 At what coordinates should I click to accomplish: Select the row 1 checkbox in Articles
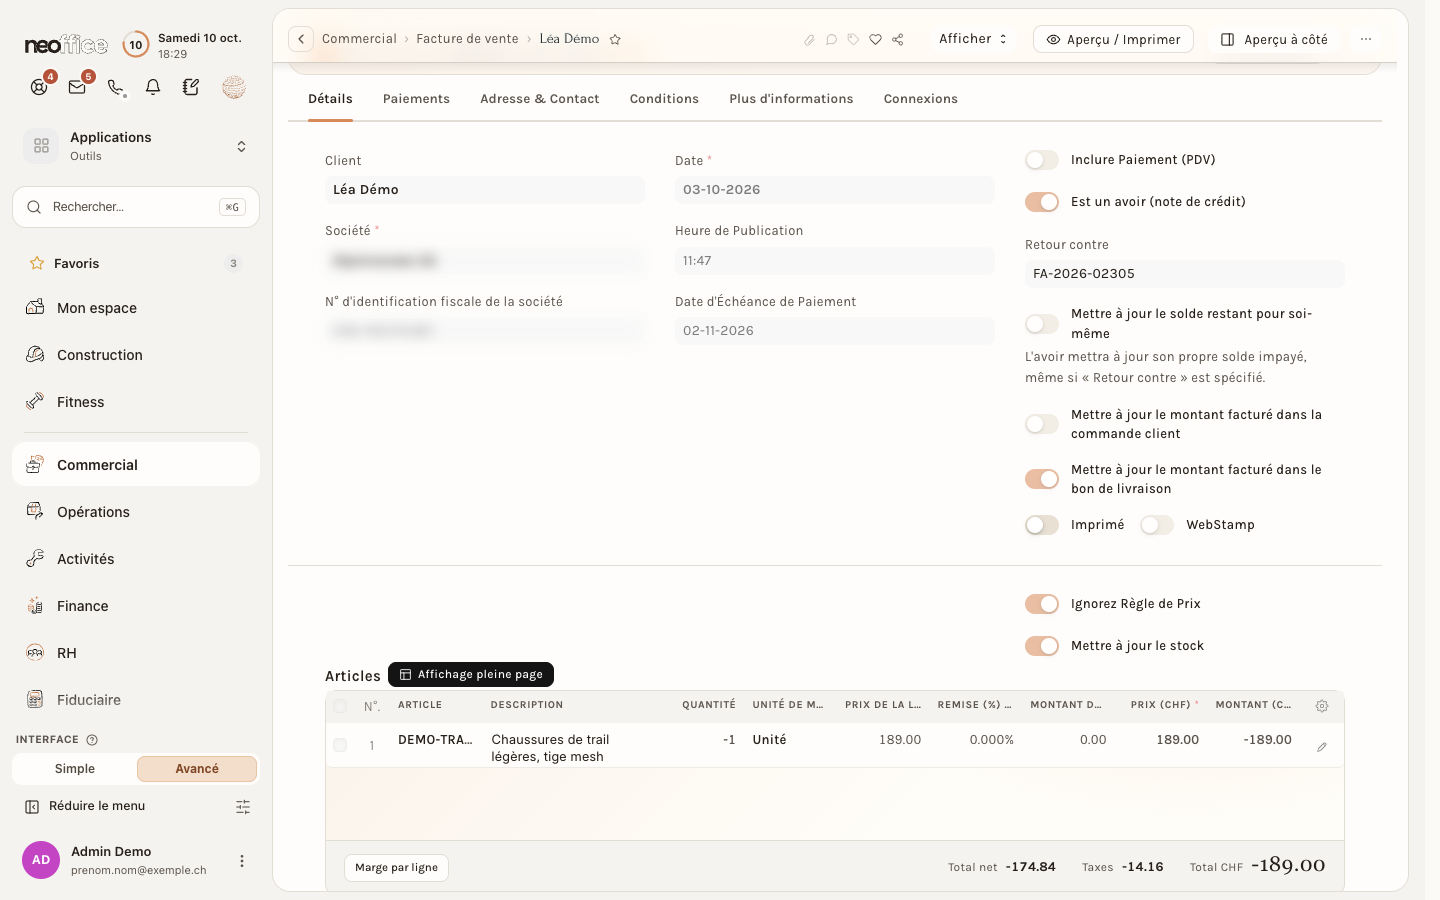[x=340, y=745]
